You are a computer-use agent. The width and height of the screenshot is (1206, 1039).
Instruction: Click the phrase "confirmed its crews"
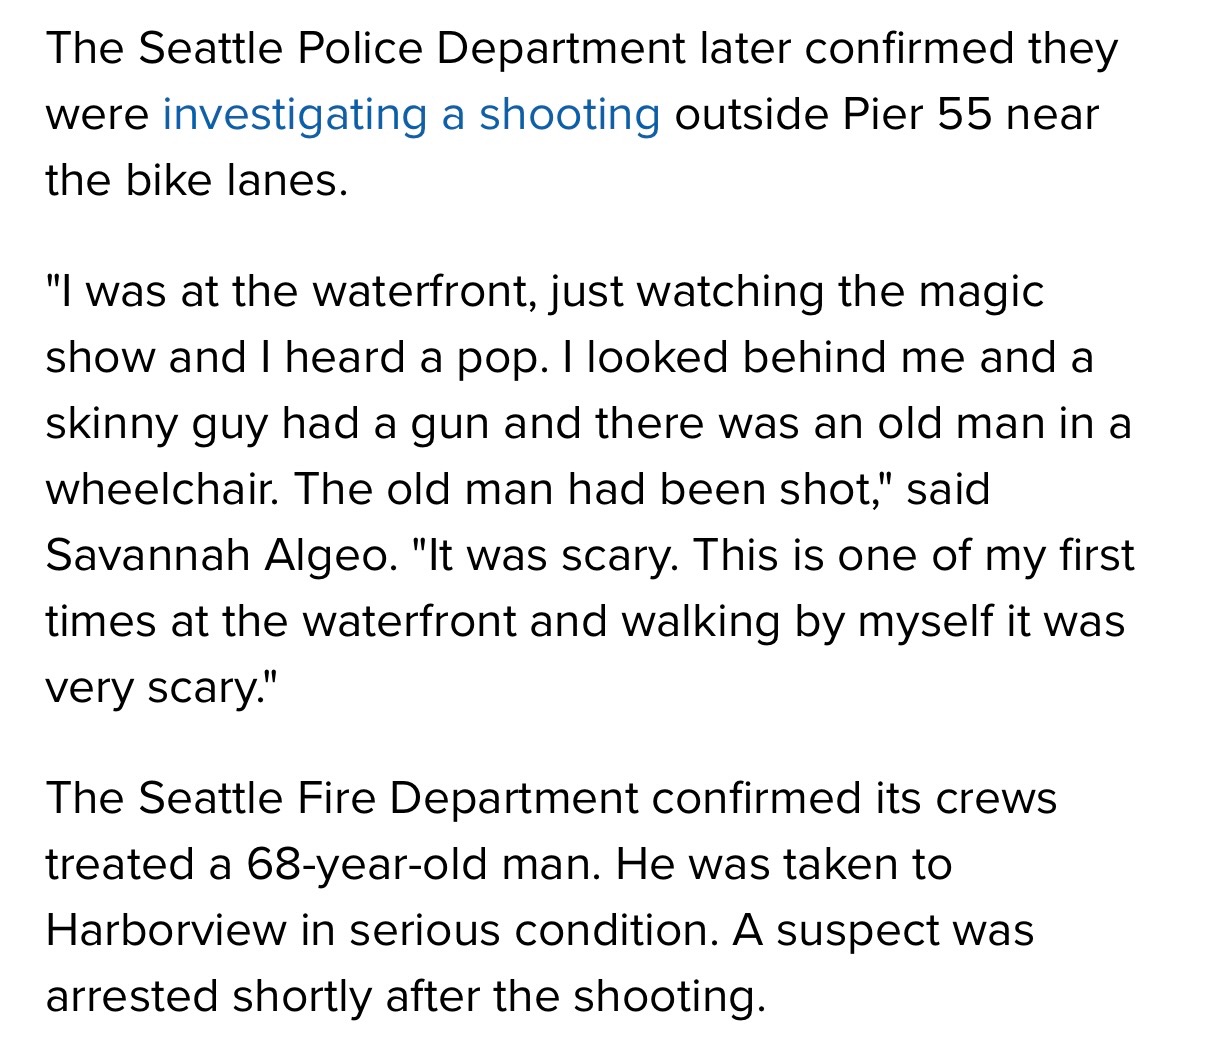click(x=853, y=798)
